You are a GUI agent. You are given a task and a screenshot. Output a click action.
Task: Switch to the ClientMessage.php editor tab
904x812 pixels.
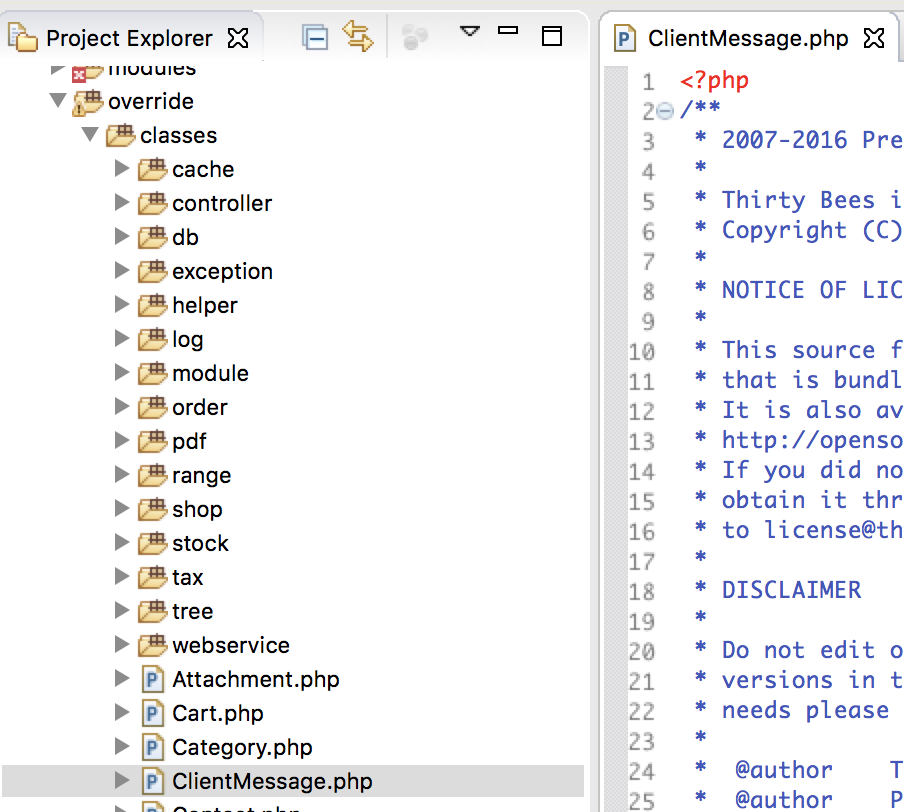point(747,39)
